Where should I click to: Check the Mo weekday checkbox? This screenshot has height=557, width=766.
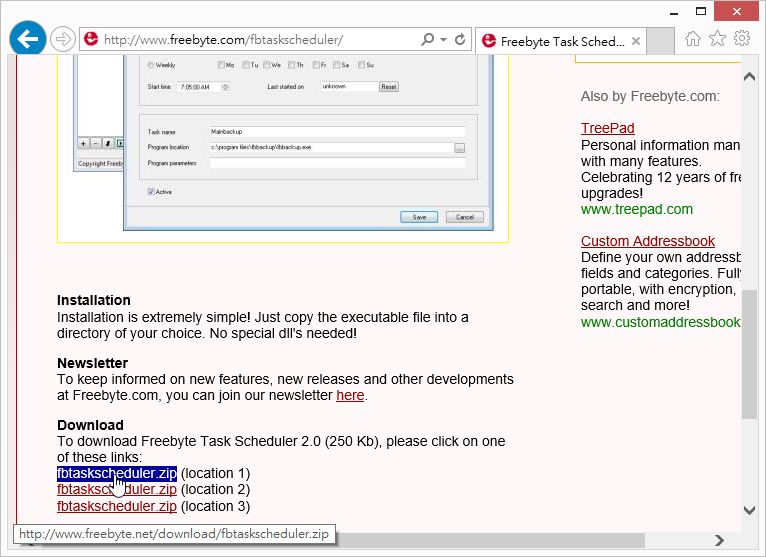coord(222,65)
